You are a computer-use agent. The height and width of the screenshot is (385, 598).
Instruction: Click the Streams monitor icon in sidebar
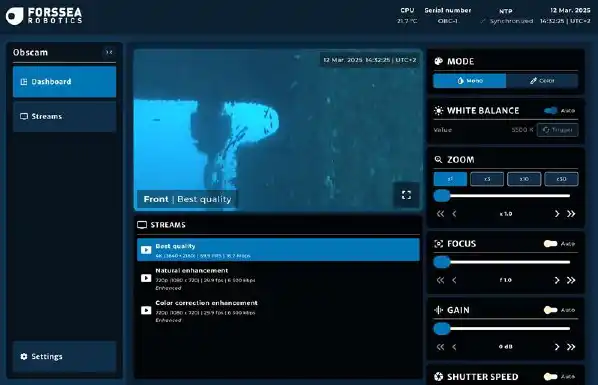[x=24, y=116]
